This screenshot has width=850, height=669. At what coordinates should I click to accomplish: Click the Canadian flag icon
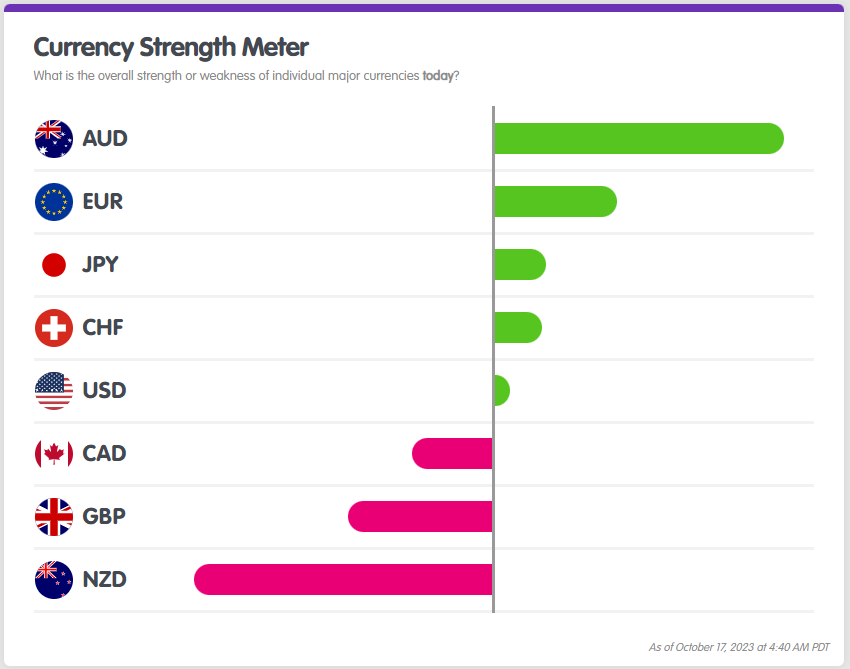click(x=54, y=454)
